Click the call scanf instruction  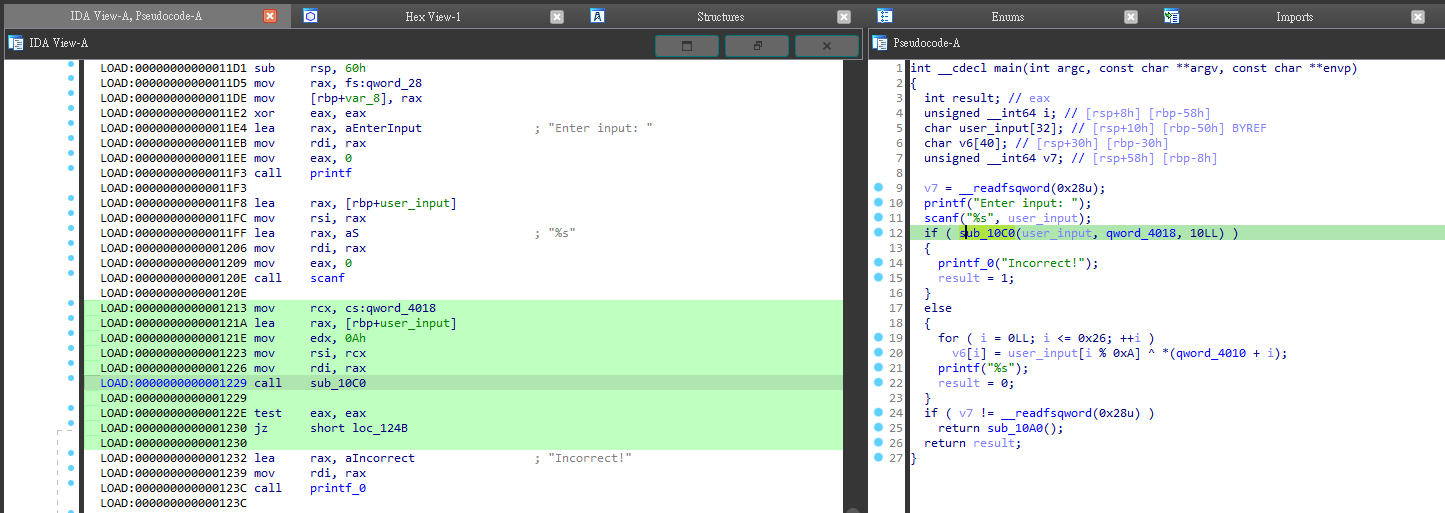(x=299, y=278)
